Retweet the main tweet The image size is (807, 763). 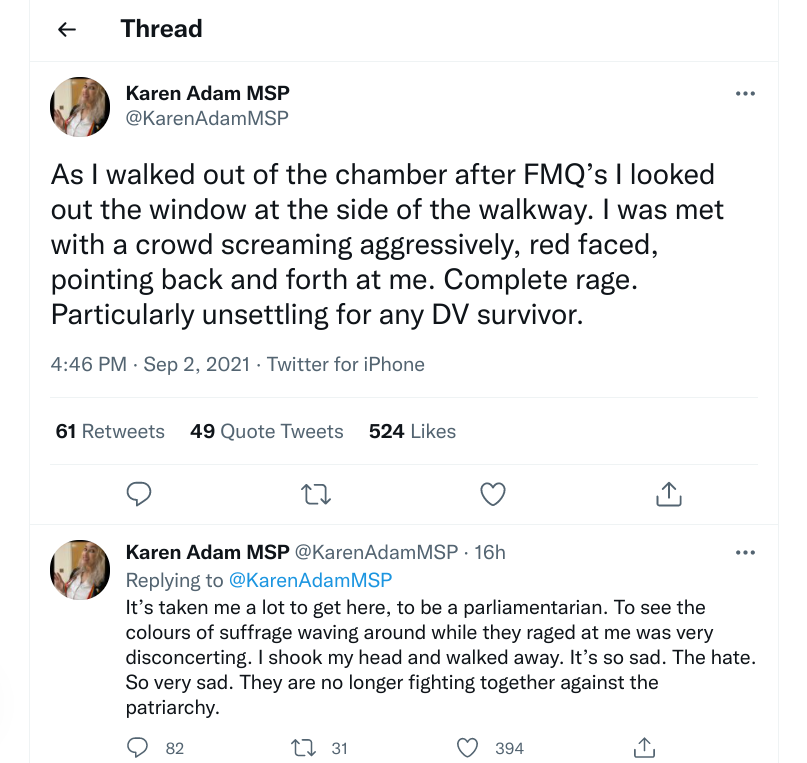(316, 492)
